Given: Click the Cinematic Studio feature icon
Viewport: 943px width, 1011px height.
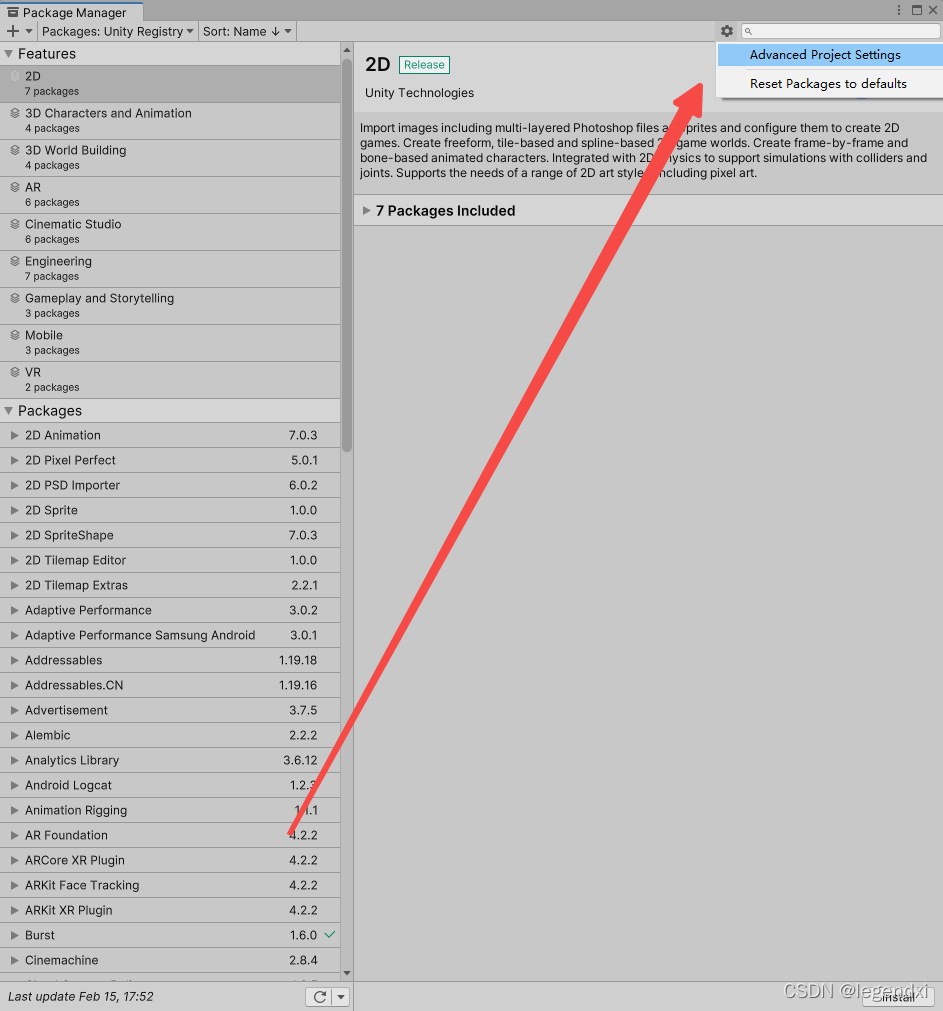Looking at the screenshot, I should coord(15,224).
